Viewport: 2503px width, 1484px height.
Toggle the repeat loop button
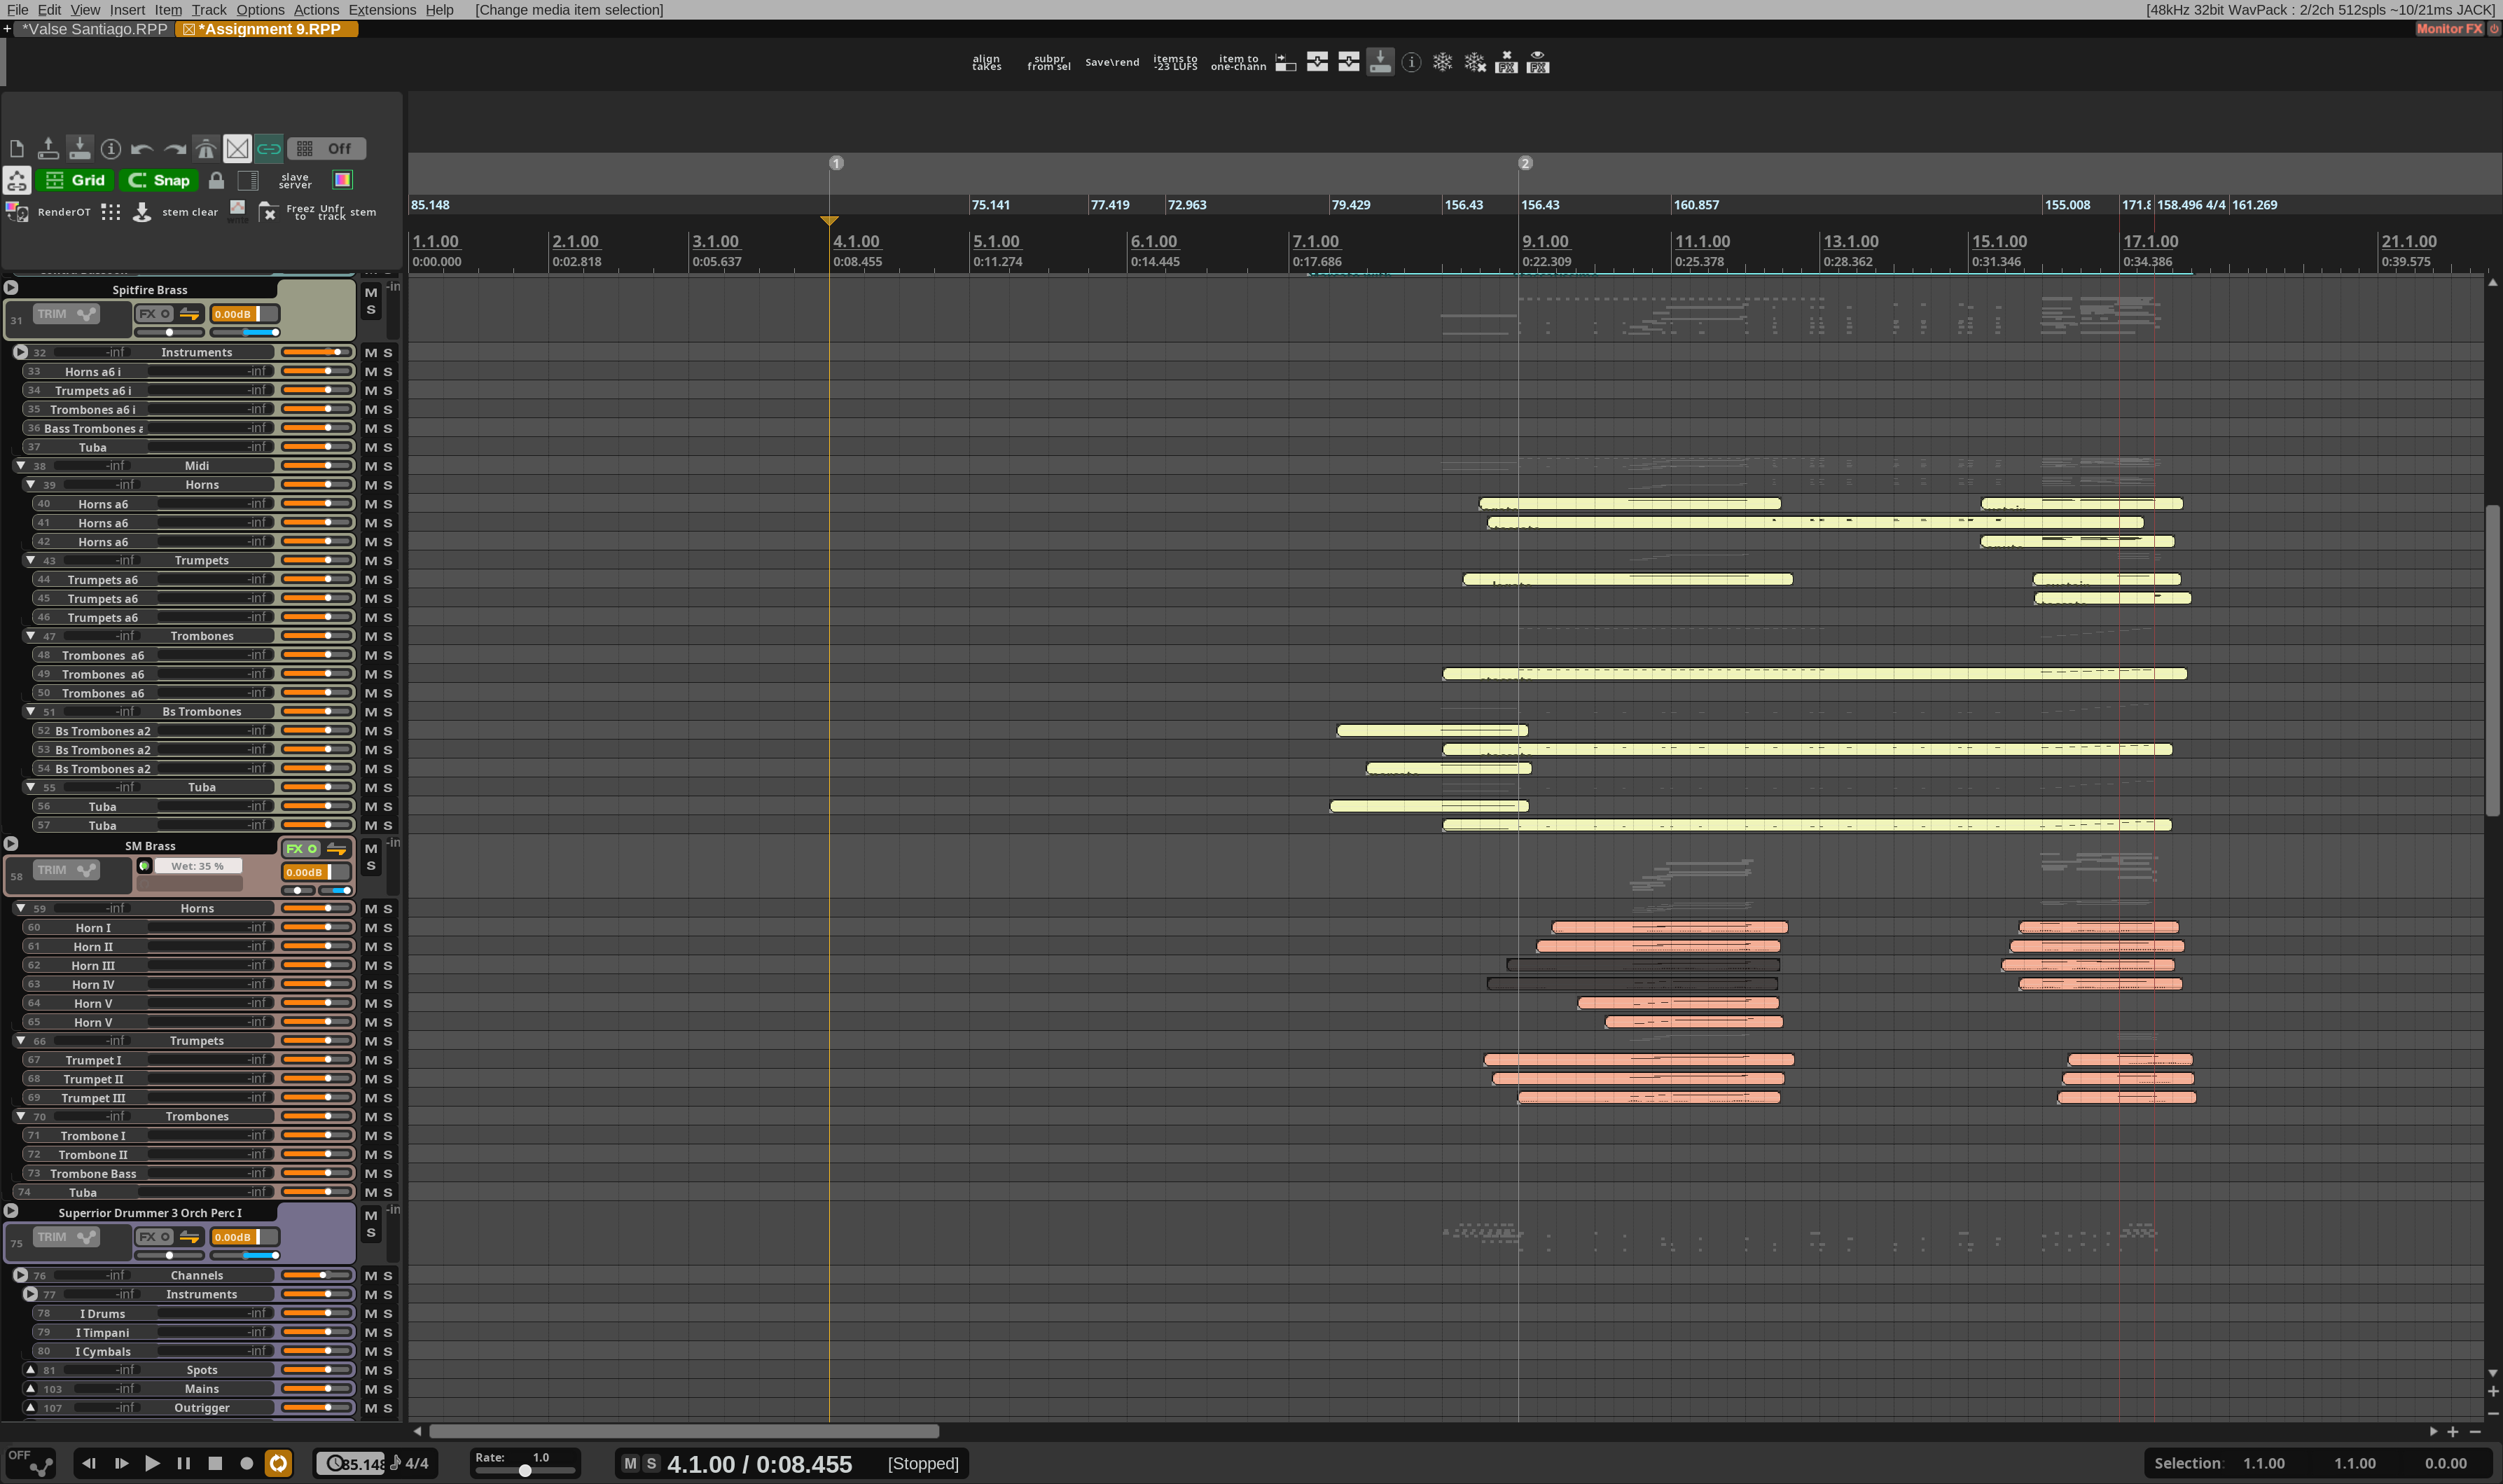tap(278, 1463)
